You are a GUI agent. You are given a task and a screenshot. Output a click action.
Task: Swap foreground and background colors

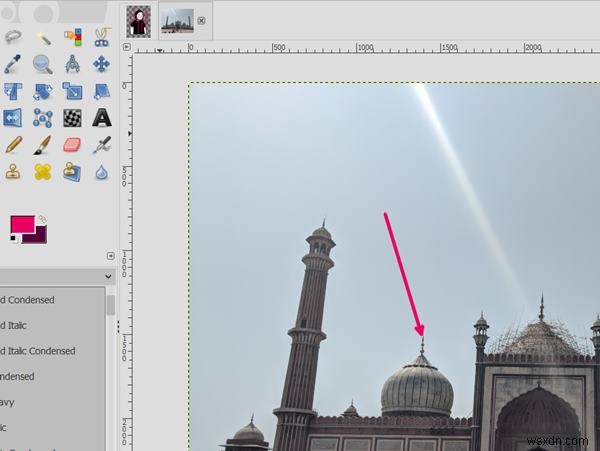point(42,219)
